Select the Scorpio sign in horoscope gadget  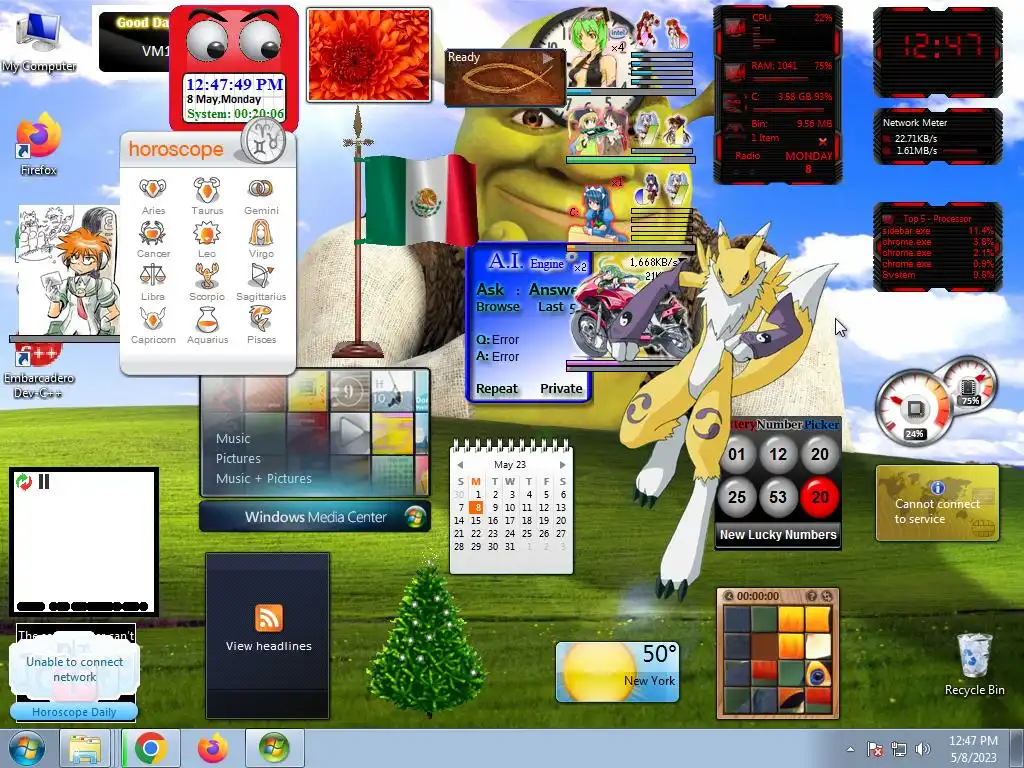[x=207, y=282]
